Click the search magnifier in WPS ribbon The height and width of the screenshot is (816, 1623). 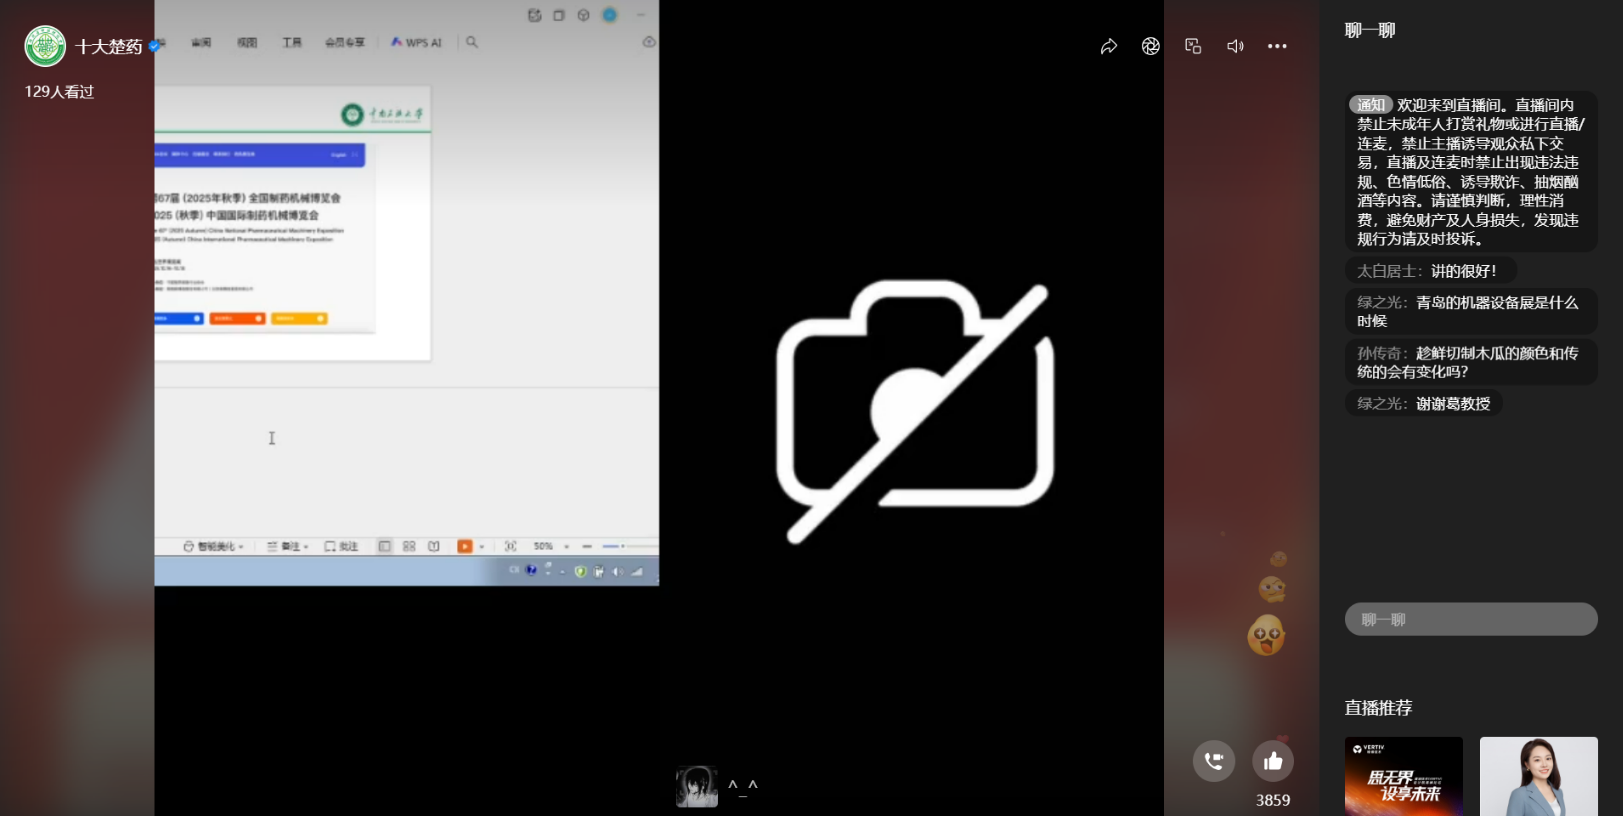[x=472, y=42]
